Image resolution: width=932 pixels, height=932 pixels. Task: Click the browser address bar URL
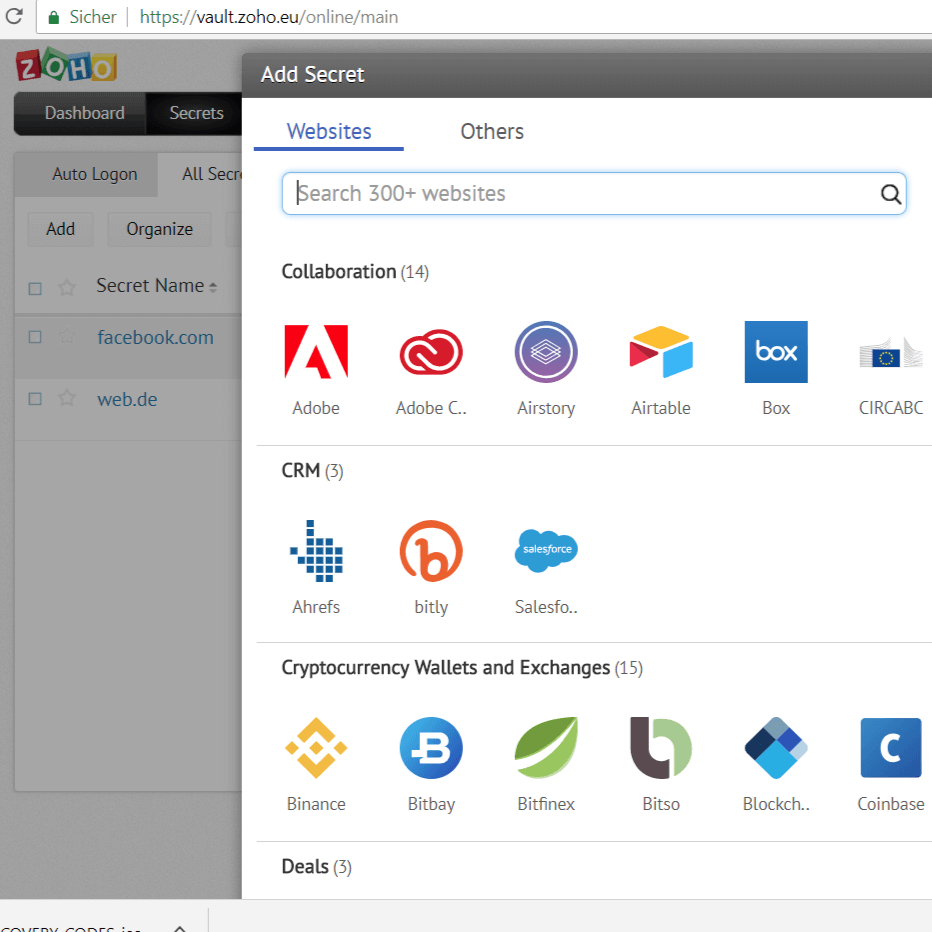click(269, 17)
